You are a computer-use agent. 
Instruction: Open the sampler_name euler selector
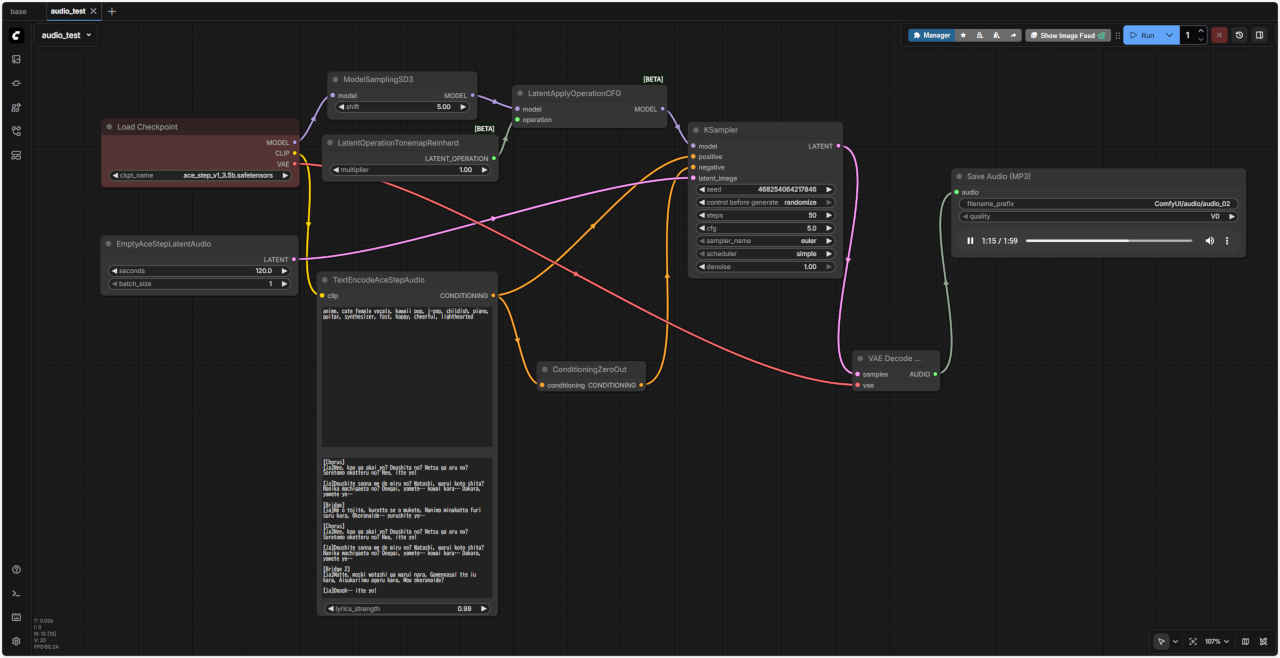(765, 241)
